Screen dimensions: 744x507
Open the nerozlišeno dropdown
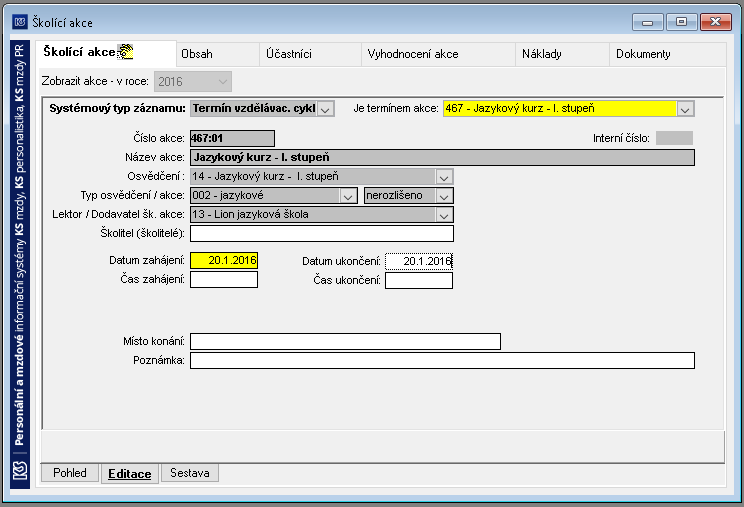coord(444,196)
